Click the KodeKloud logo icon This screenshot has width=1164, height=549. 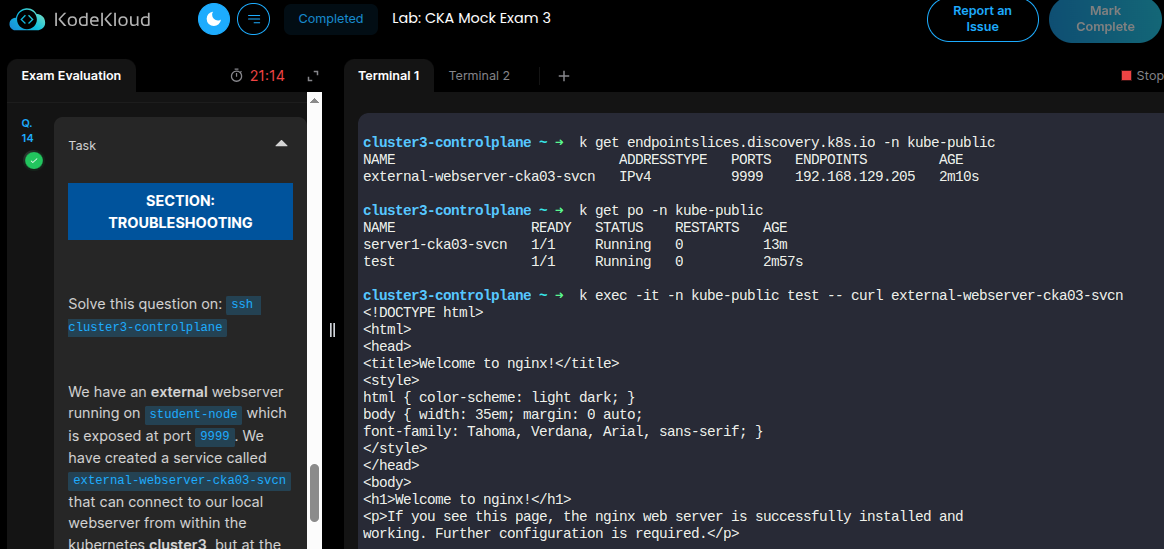[27, 19]
